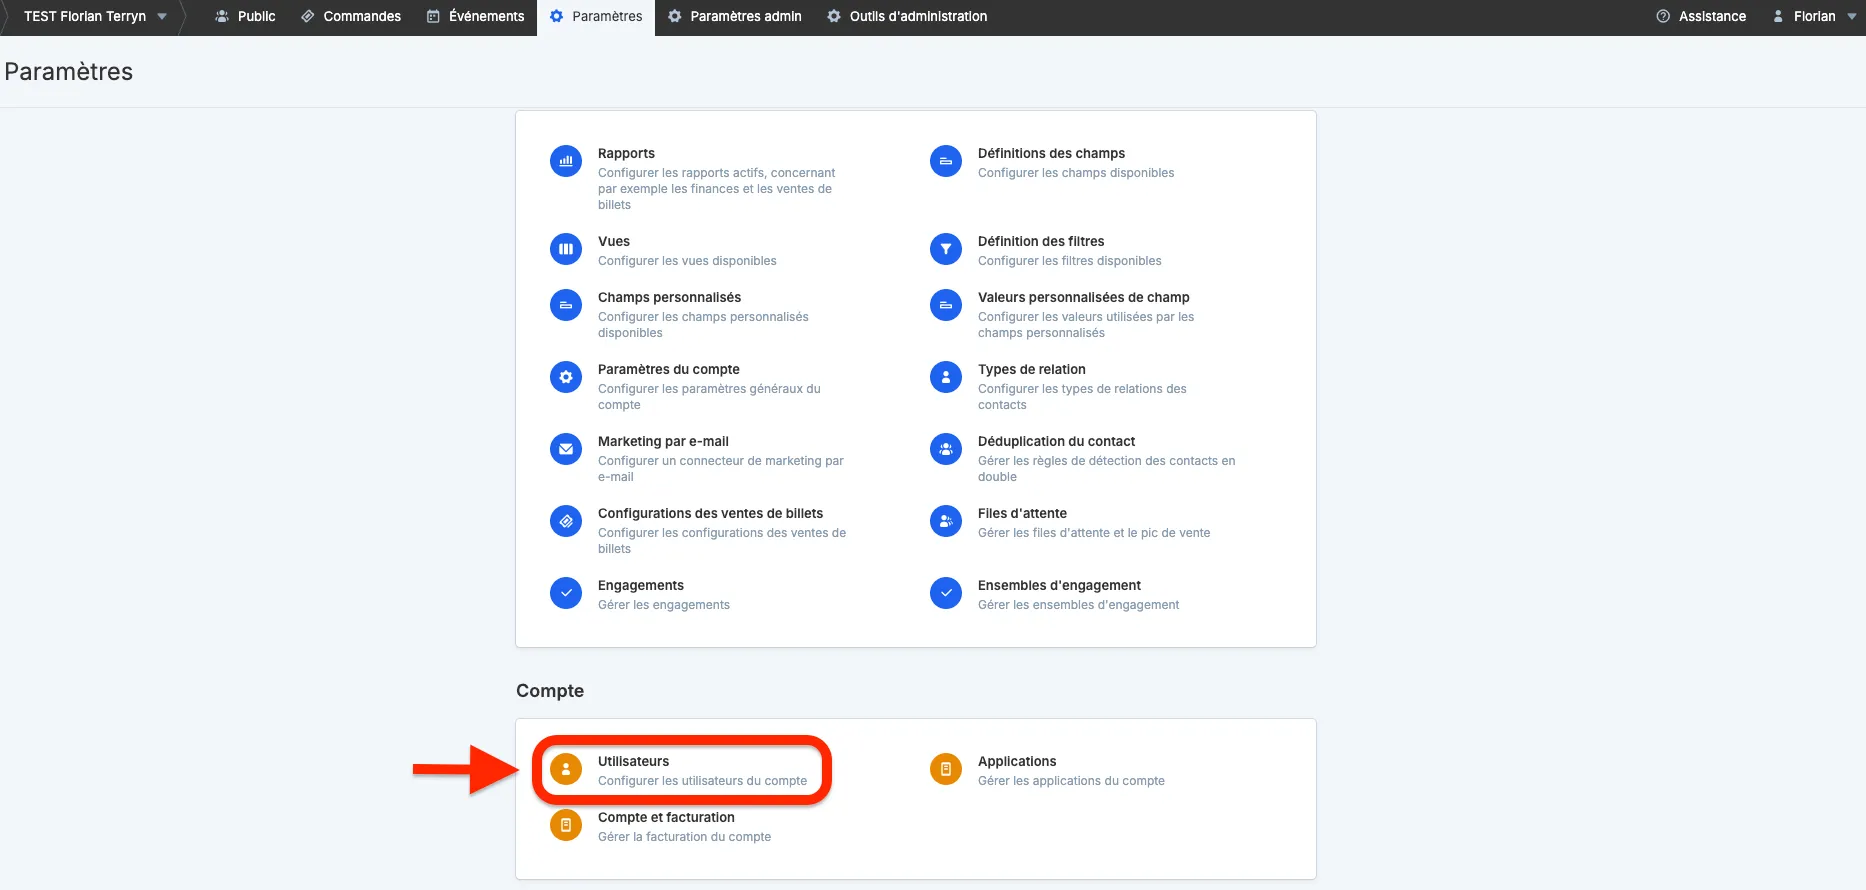Open the Paramètres admin tab
Image resolution: width=1866 pixels, height=890 pixels.
[735, 16]
